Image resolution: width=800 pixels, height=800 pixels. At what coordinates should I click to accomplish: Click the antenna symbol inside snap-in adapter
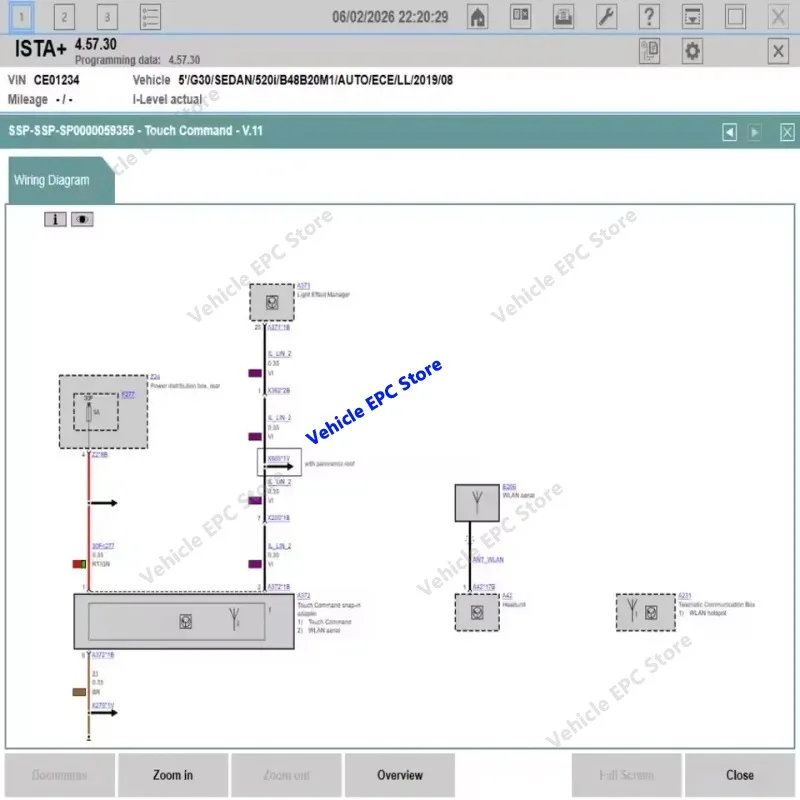tap(234, 618)
